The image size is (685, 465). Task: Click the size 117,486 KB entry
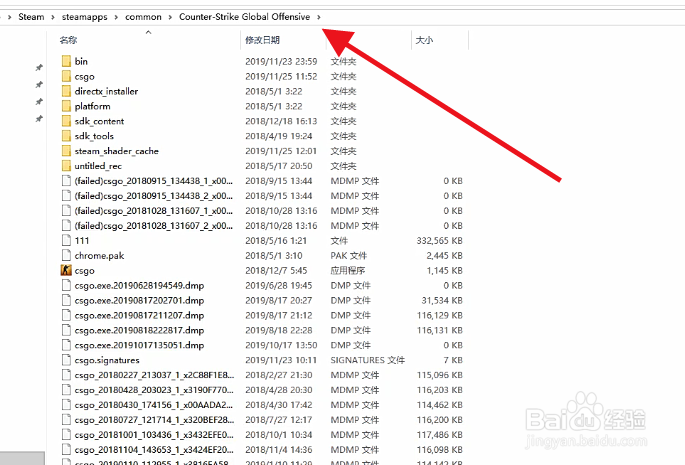[439, 434]
